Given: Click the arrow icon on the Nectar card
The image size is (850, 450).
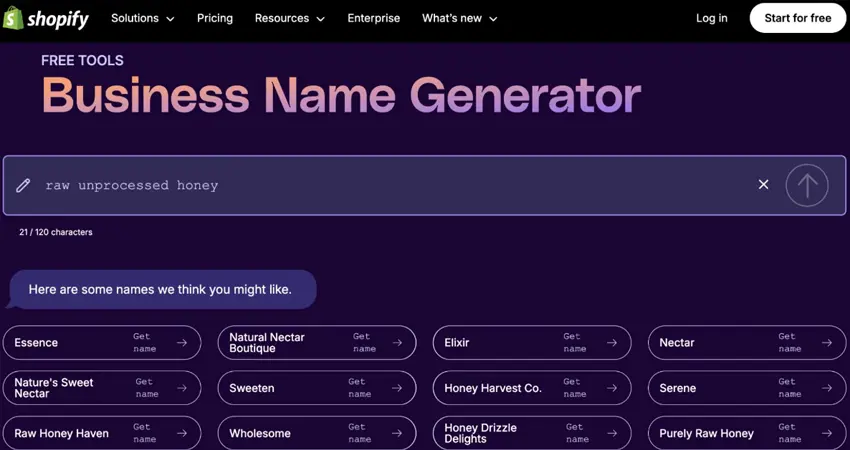Looking at the screenshot, I should tap(827, 343).
